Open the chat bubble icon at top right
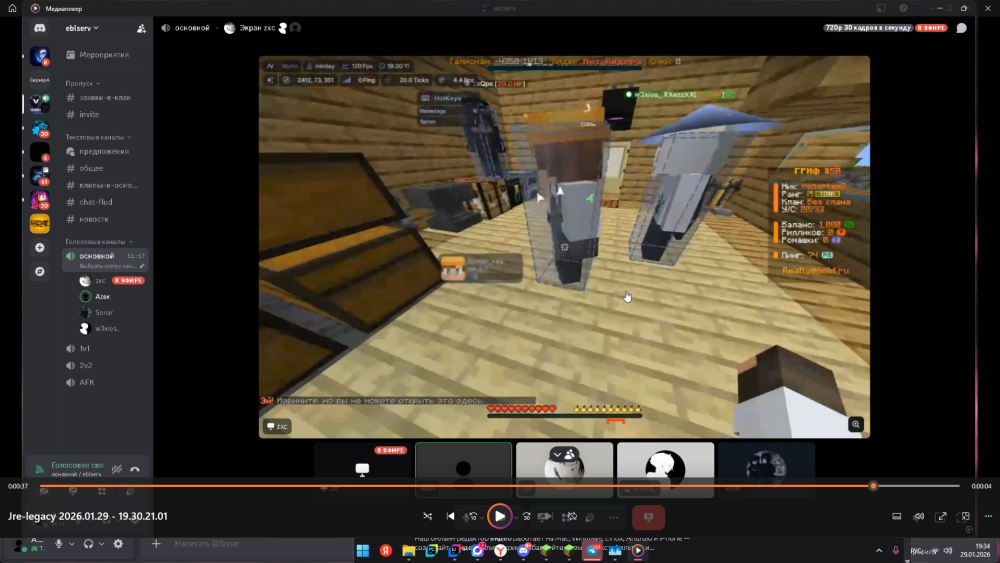1000x563 pixels. [961, 28]
